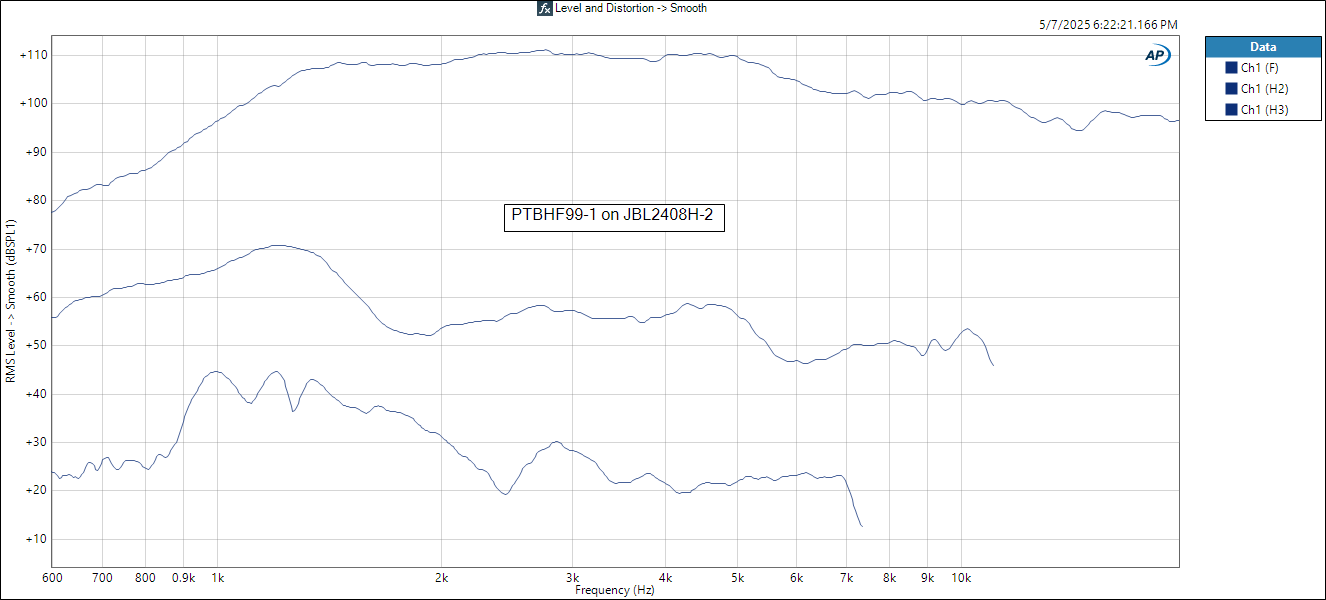This screenshot has height=600, width=1326.
Task: Click the +70 y-axis tick label
Action: pos(36,249)
